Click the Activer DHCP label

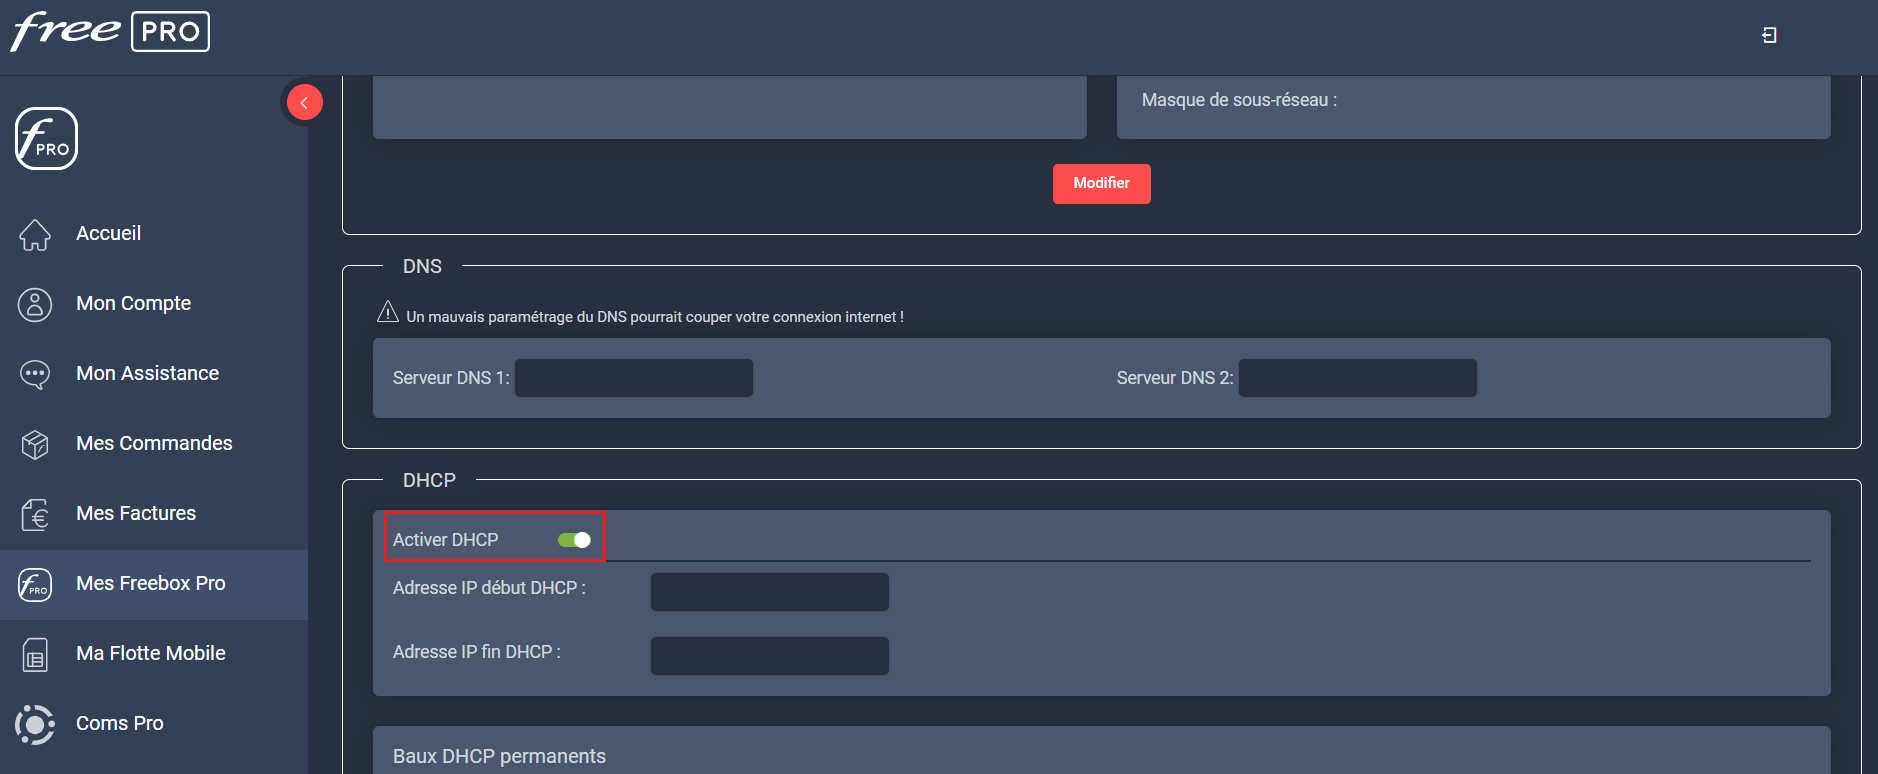(x=445, y=540)
